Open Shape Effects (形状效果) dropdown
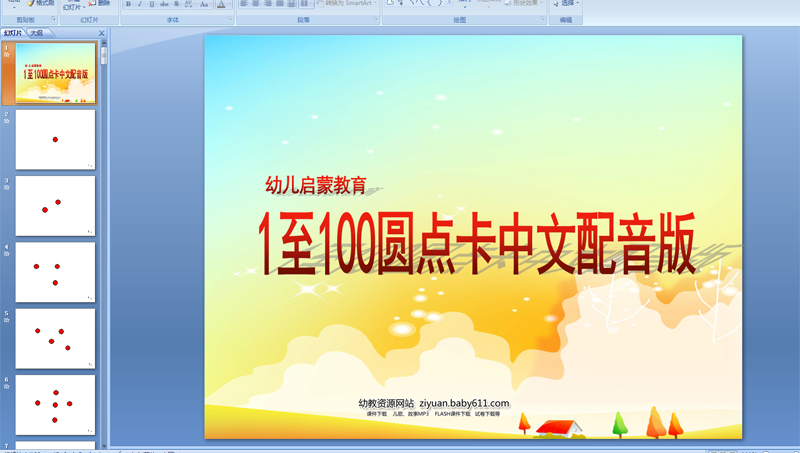Viewport: 800px width, 453px height. pos(526,3)
